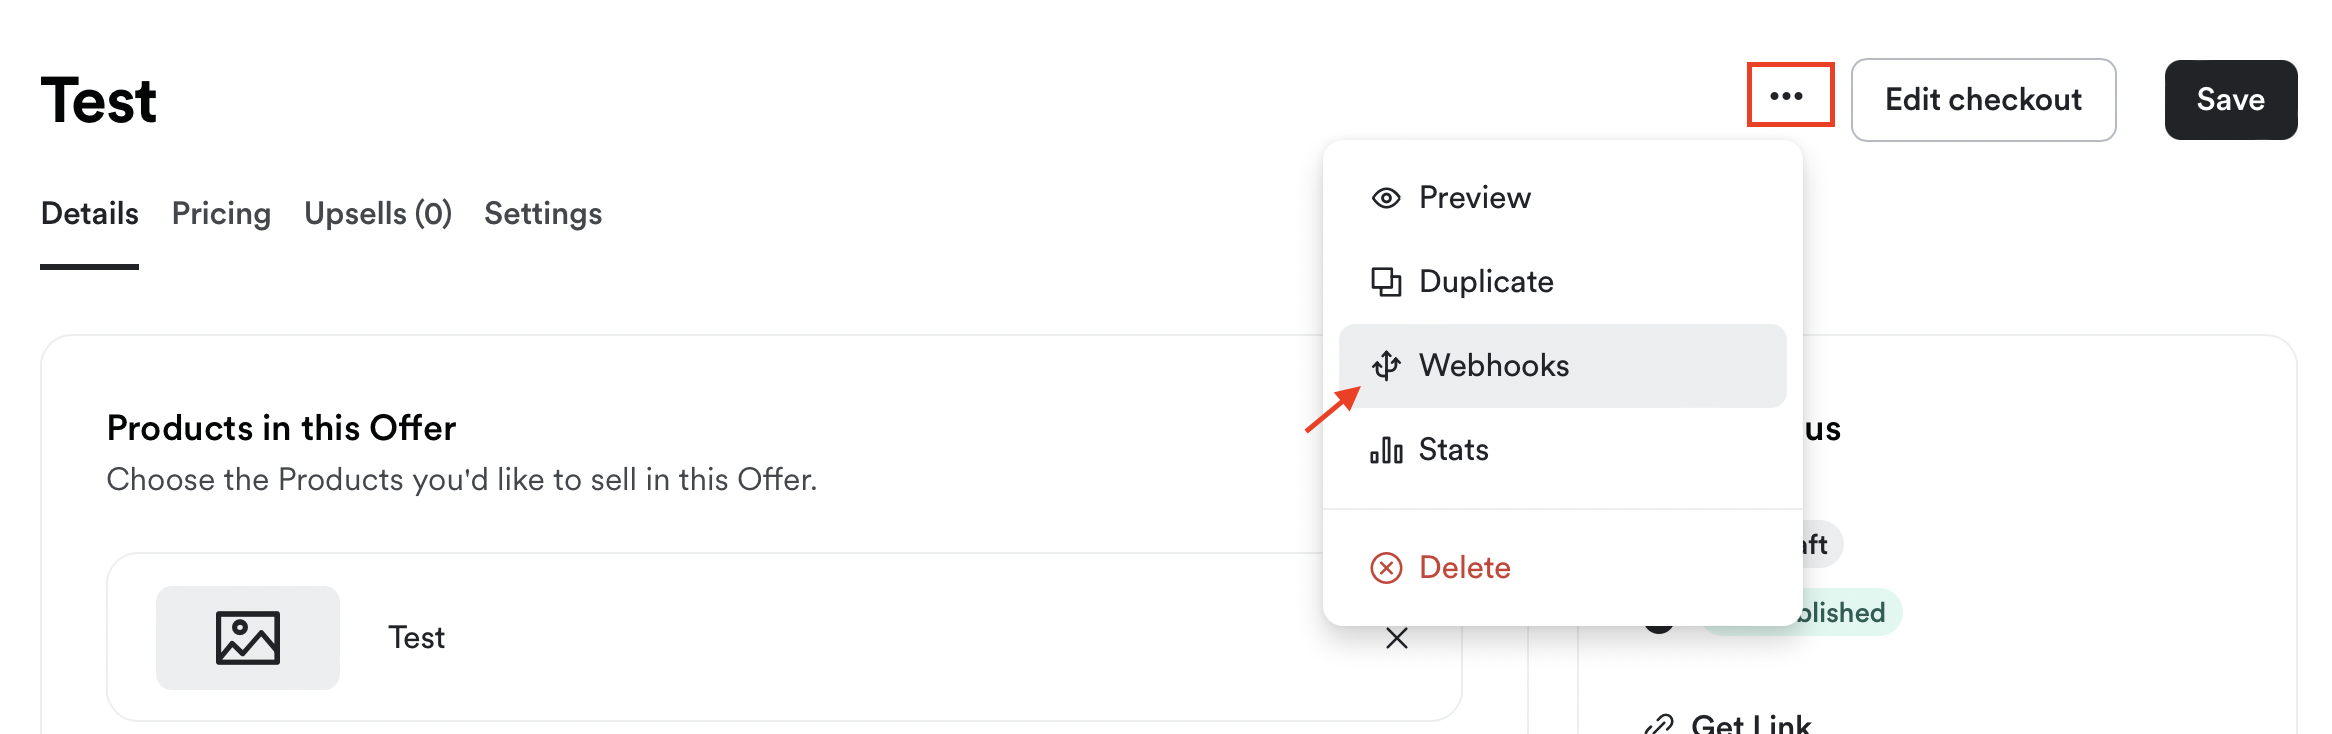Select Stats from the dropdown menu
2332x734 pixels.
(1454, 450)
